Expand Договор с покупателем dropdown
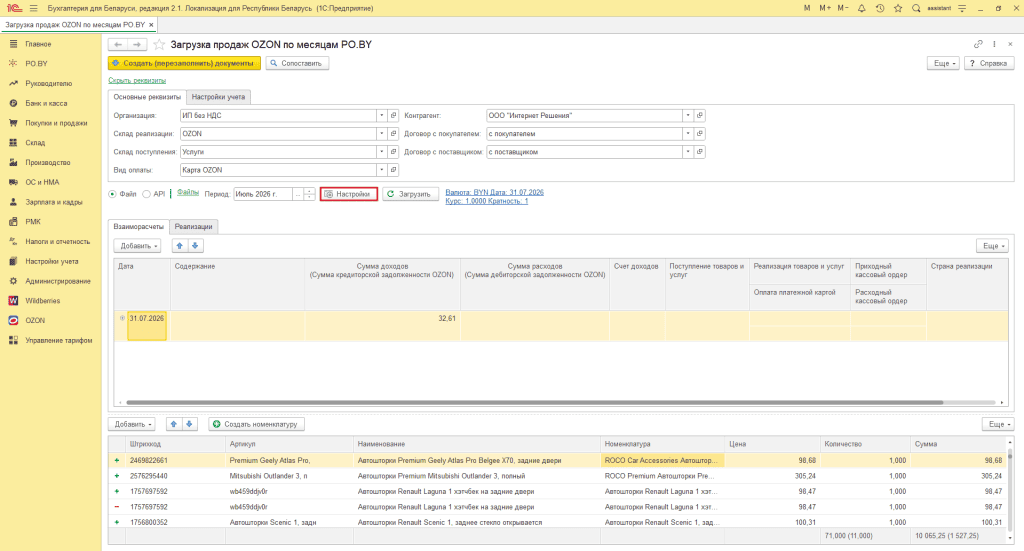The width and height of the screenshot is (1024, 551). 688,134
